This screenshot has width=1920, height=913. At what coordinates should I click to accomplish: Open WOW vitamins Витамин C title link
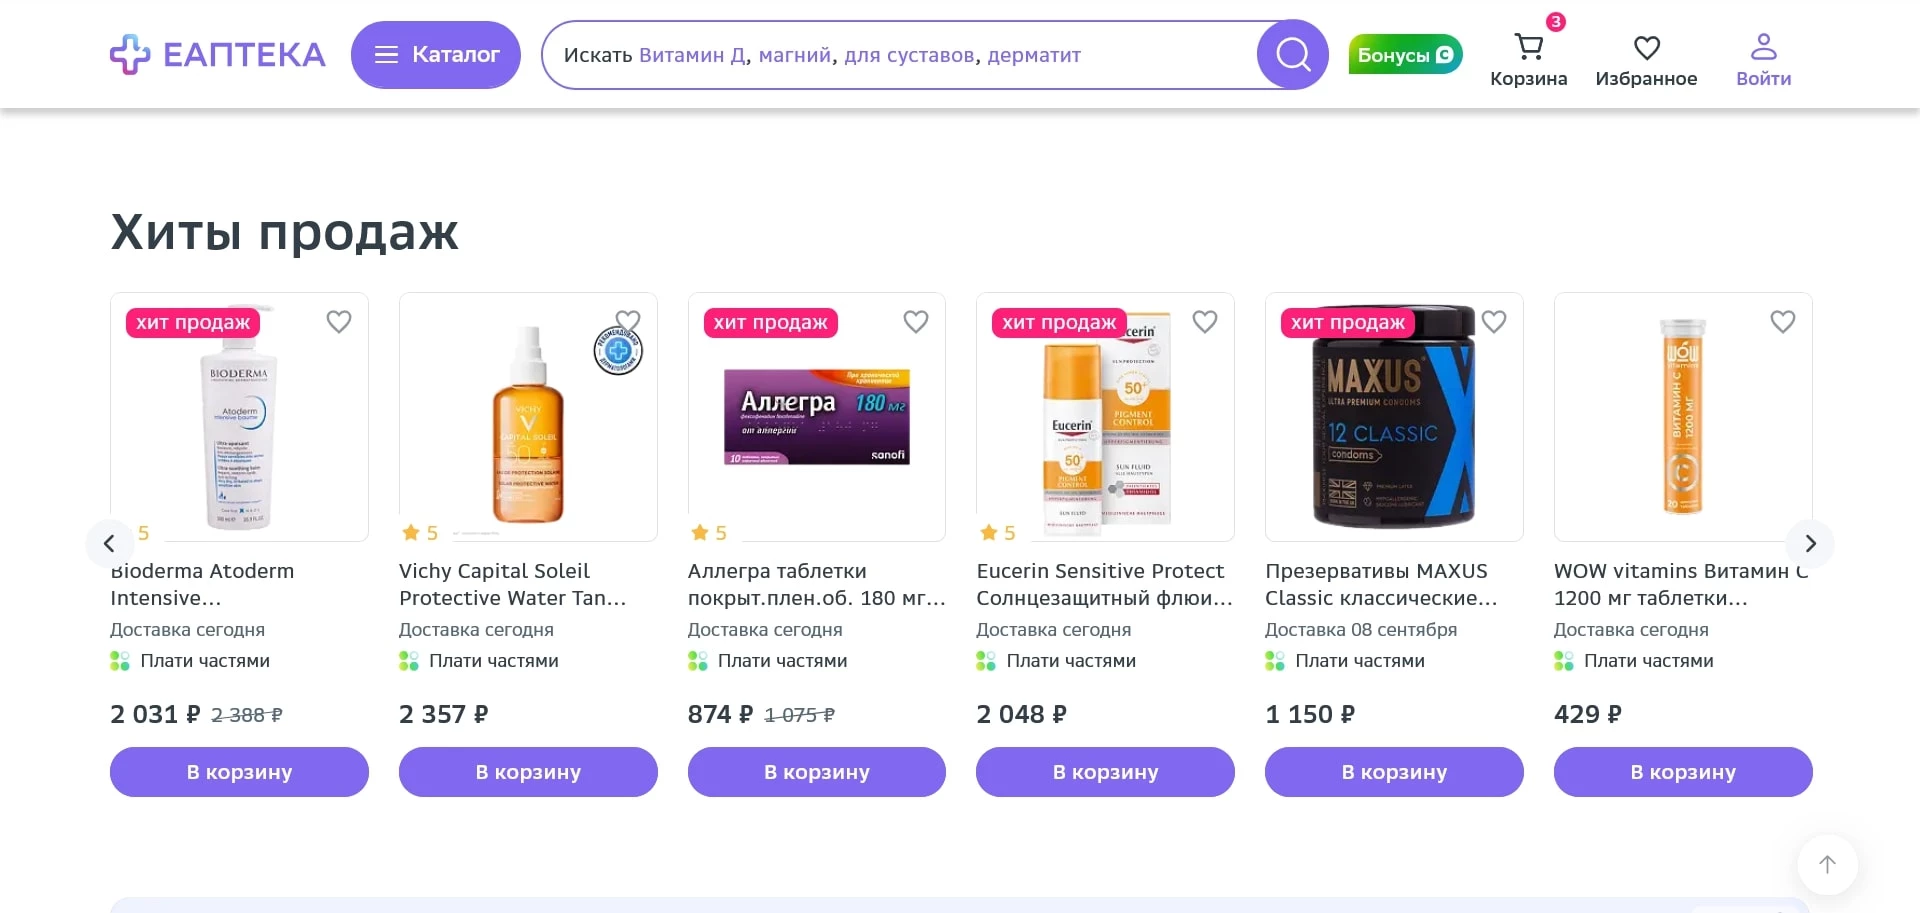(x=1680, y=584)
